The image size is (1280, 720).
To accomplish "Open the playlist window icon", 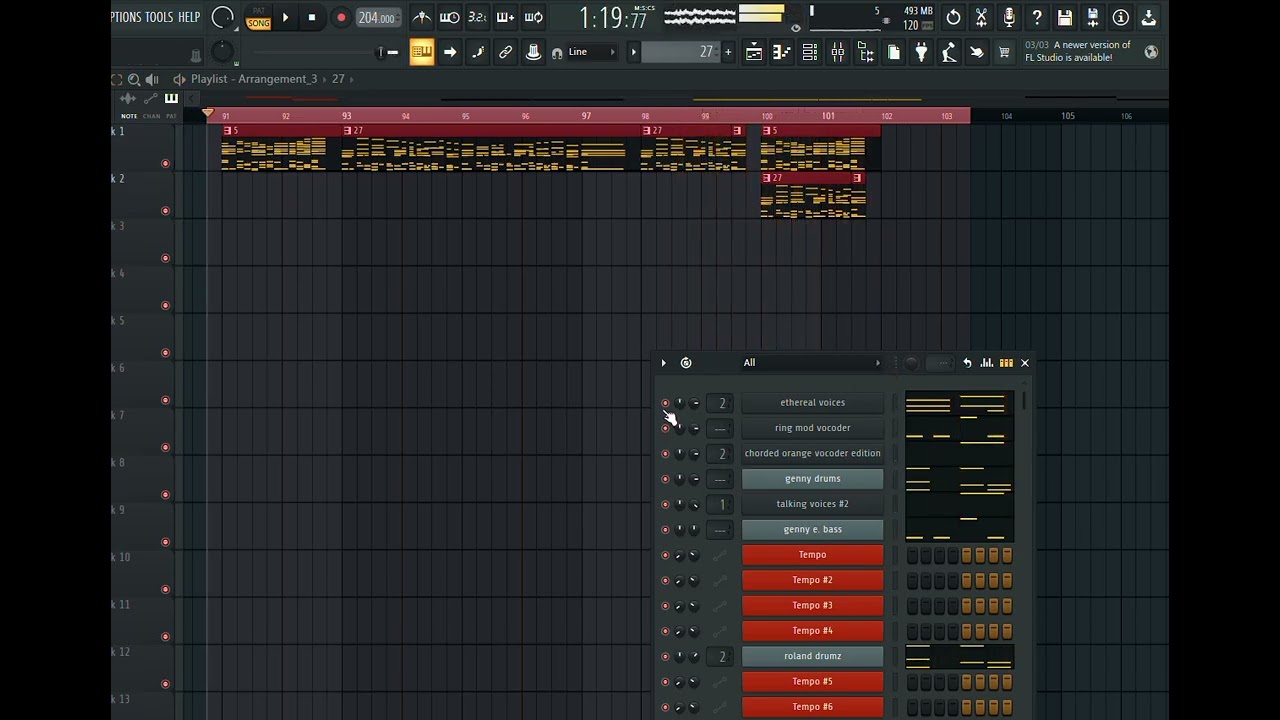I will (x=754, y=52).
